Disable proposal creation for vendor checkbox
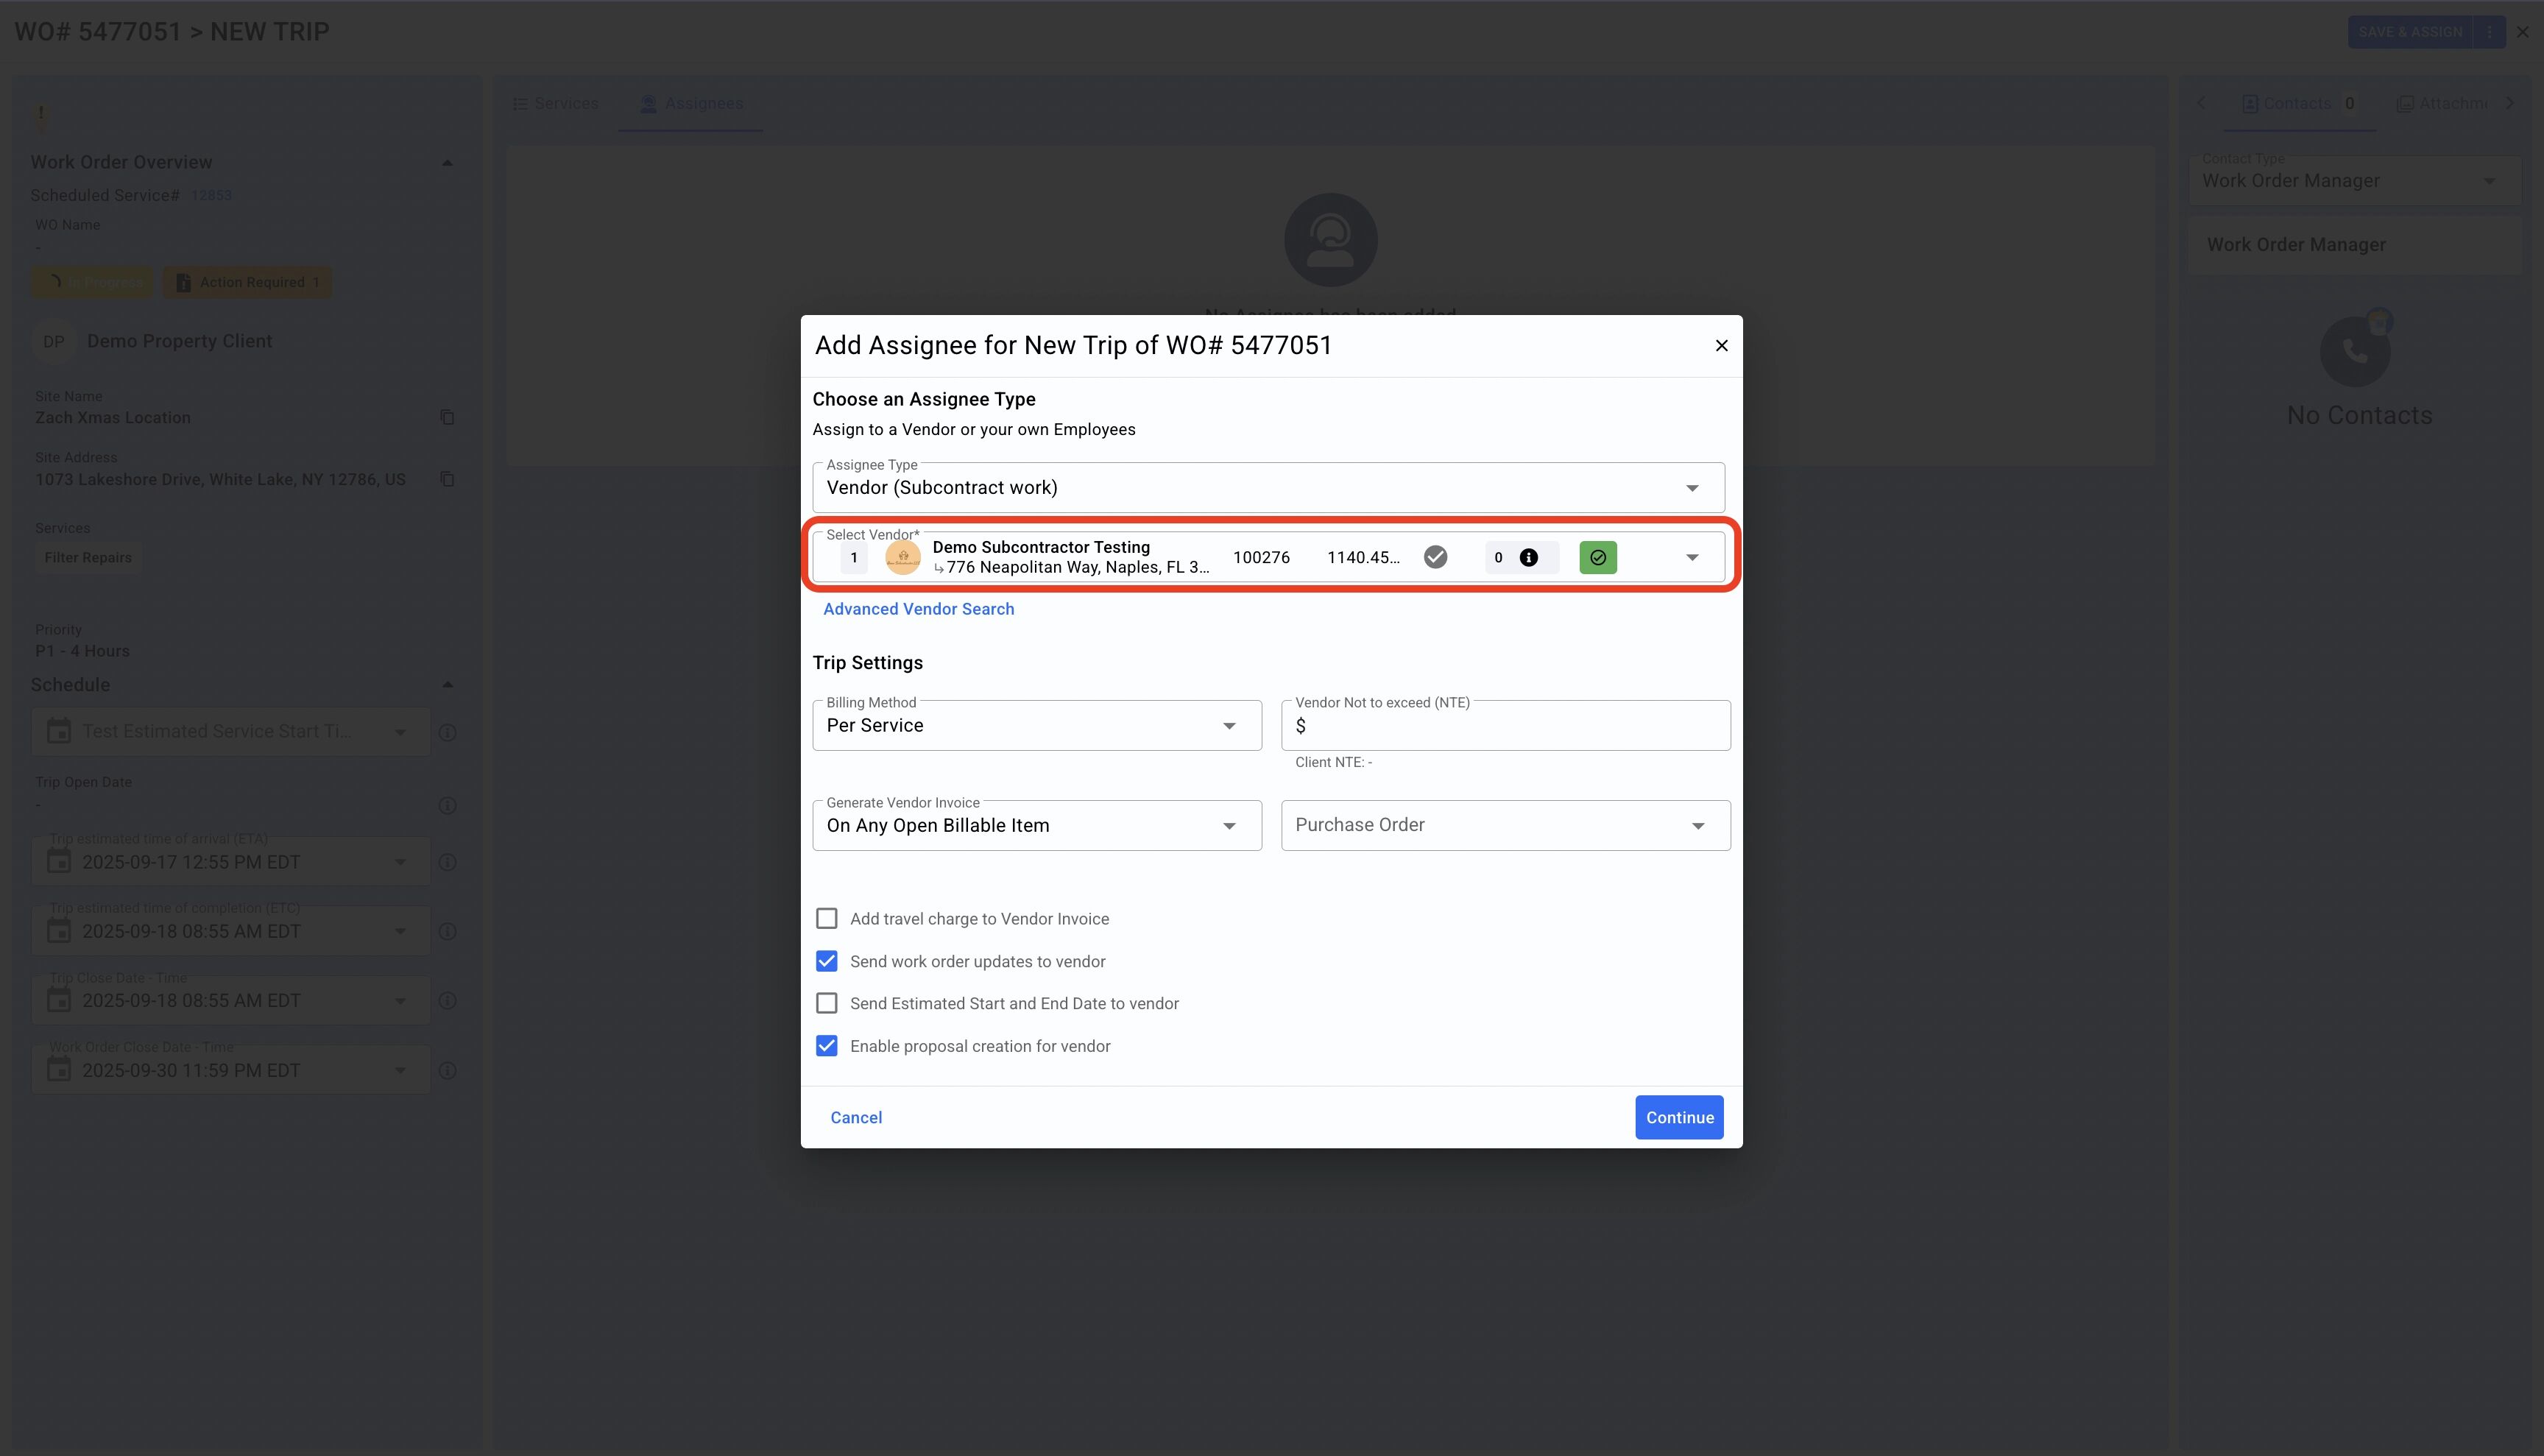 [x=826, y=1046]
